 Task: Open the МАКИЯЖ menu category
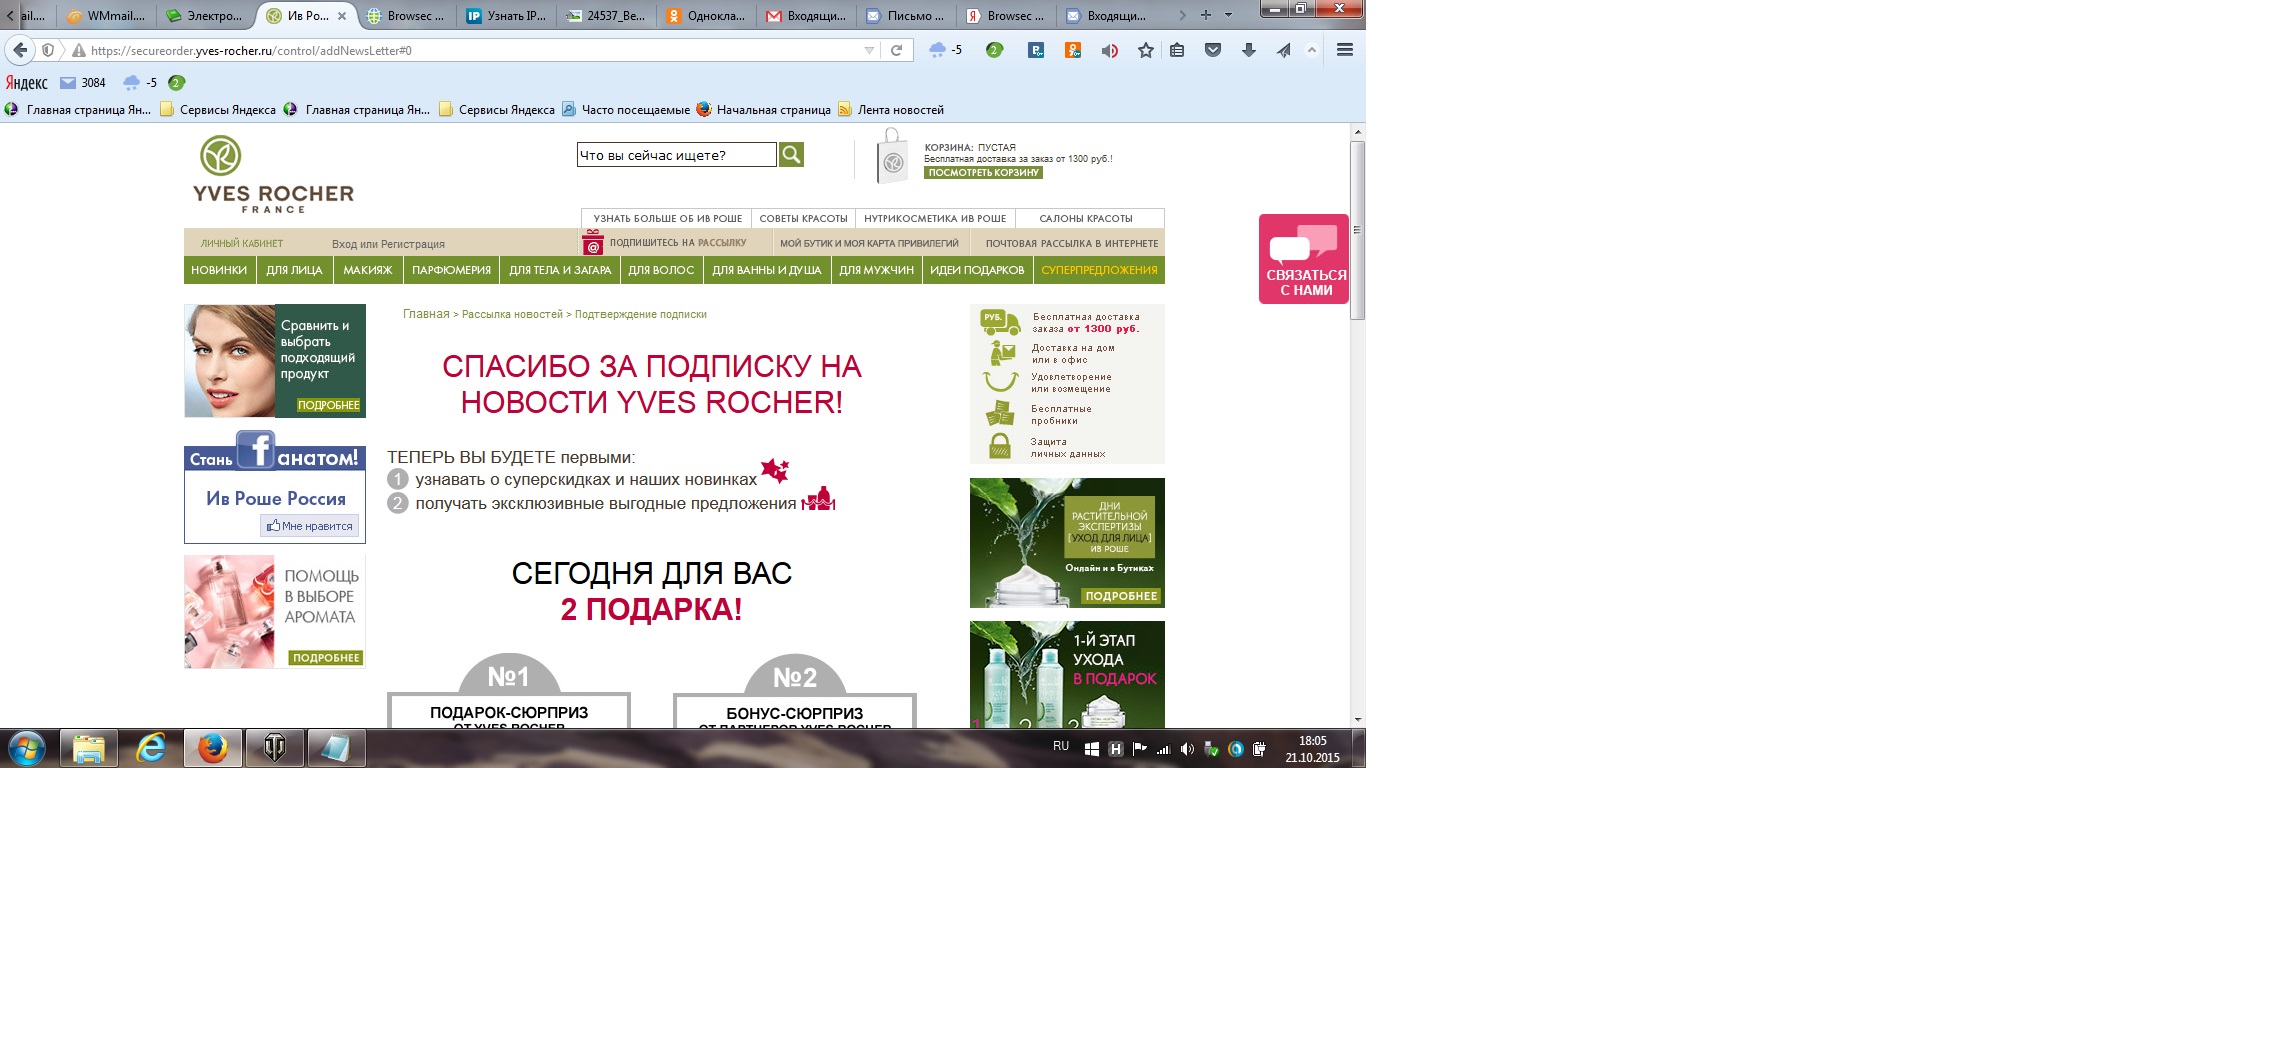pyautogui.click(x=368, y=270)
